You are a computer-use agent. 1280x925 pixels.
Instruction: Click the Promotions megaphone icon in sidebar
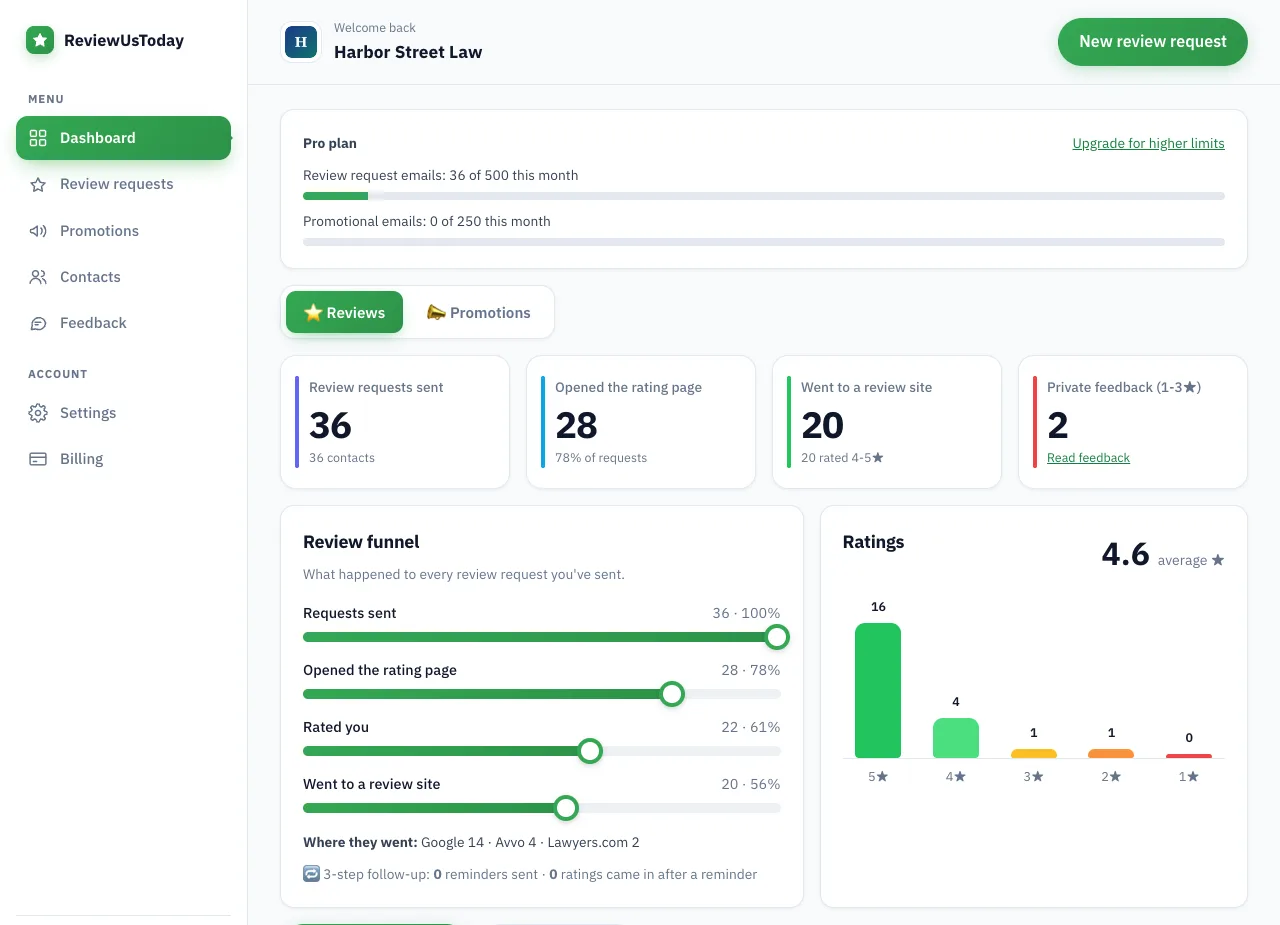(x=38, y=231)
